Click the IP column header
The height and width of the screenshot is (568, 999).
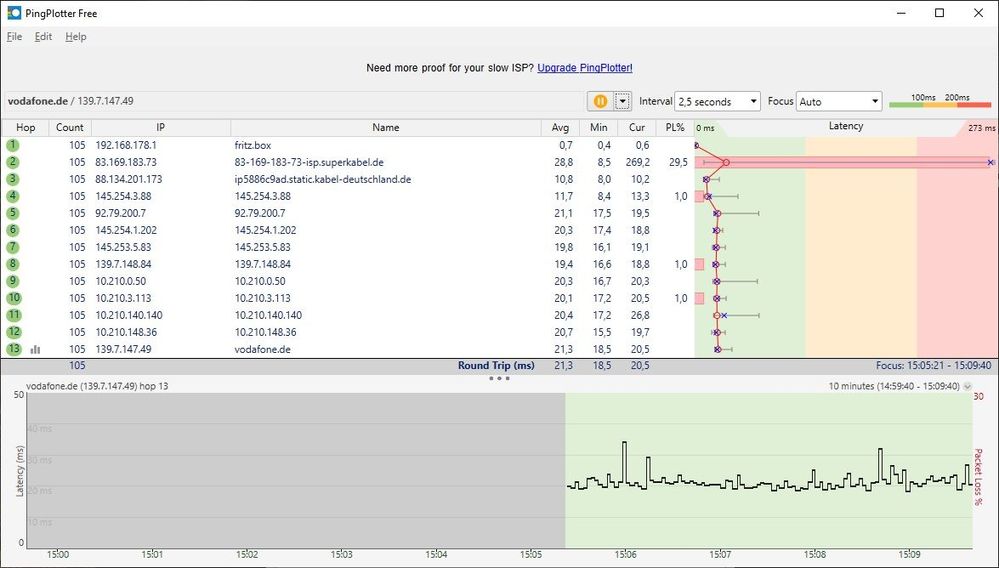tap(161, 127)
